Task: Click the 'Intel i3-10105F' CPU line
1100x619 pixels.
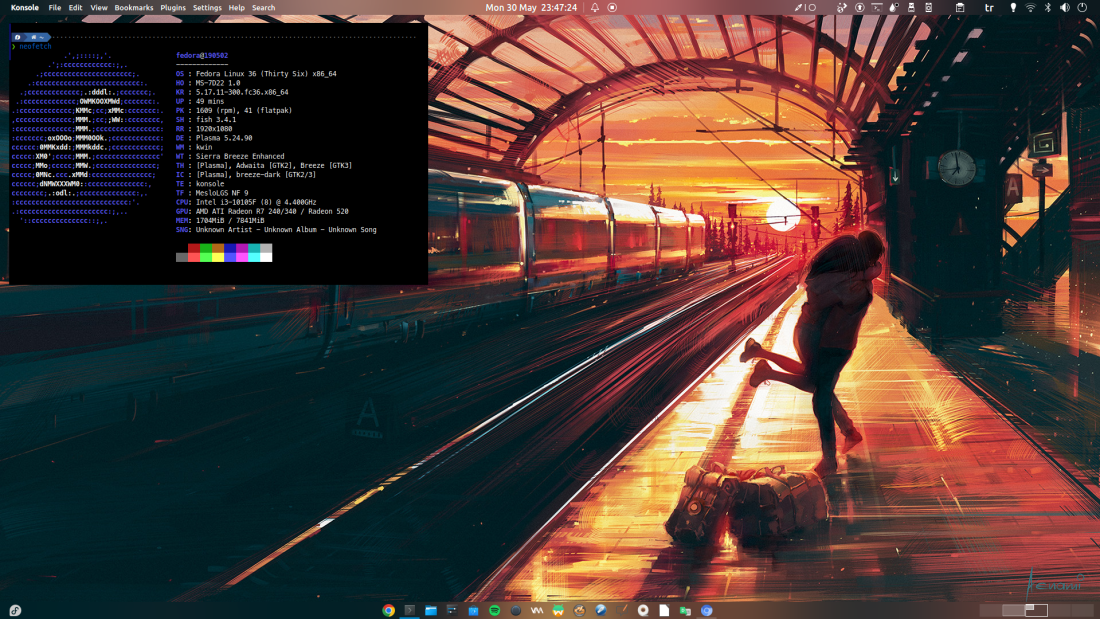Action: coord(256,202)
